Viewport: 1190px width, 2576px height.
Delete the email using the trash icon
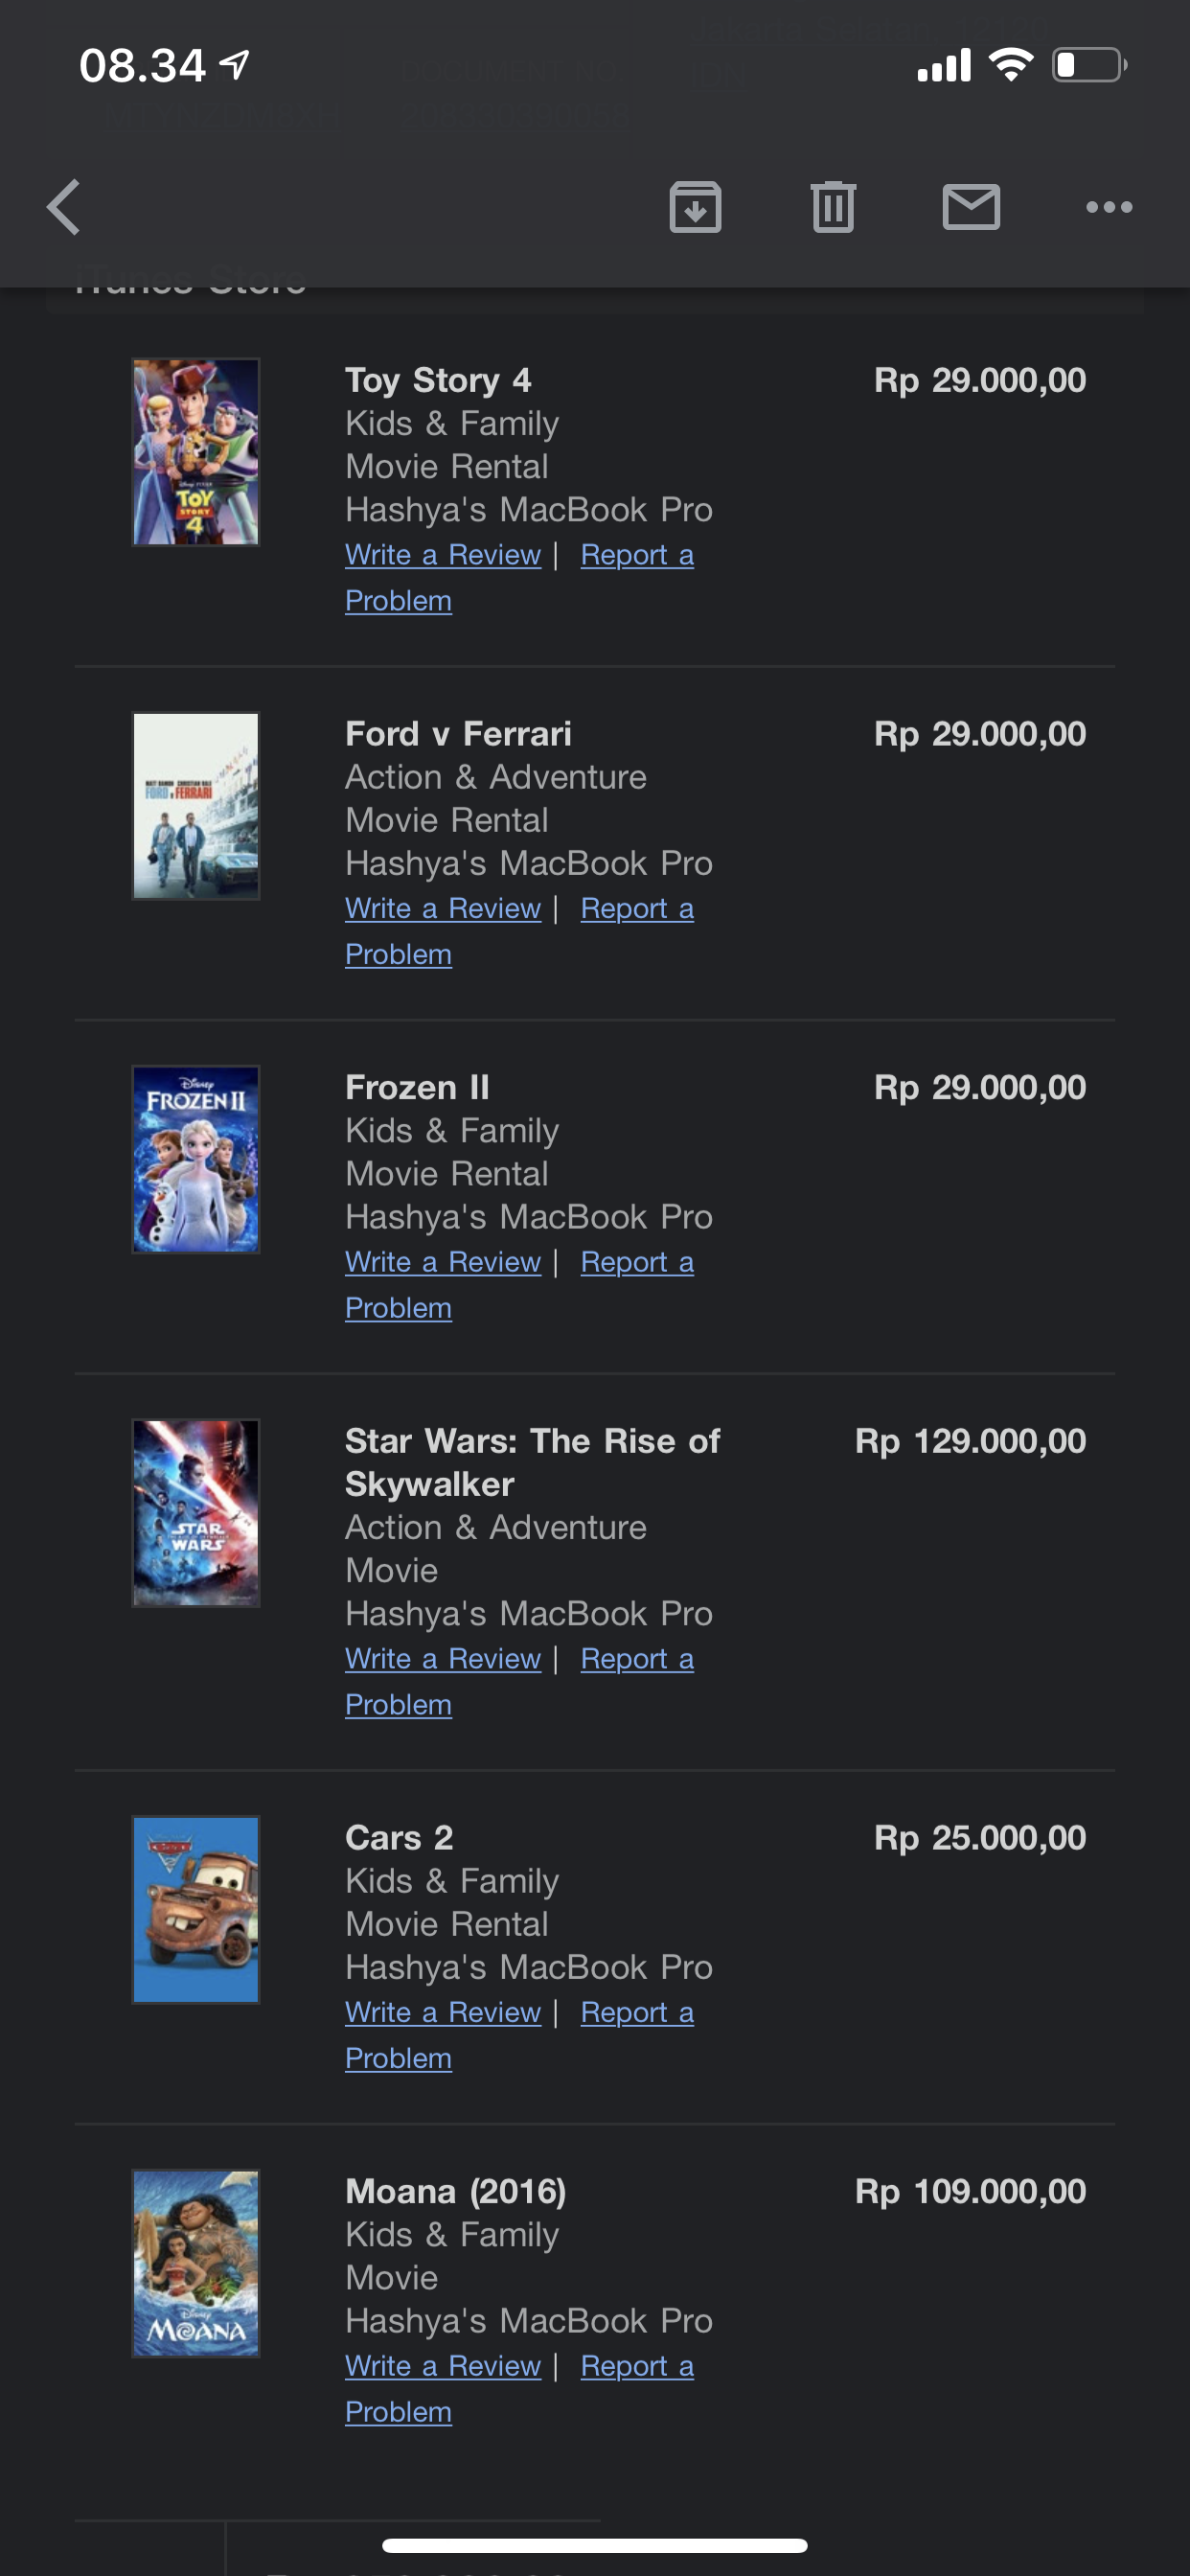coord(833,207)
